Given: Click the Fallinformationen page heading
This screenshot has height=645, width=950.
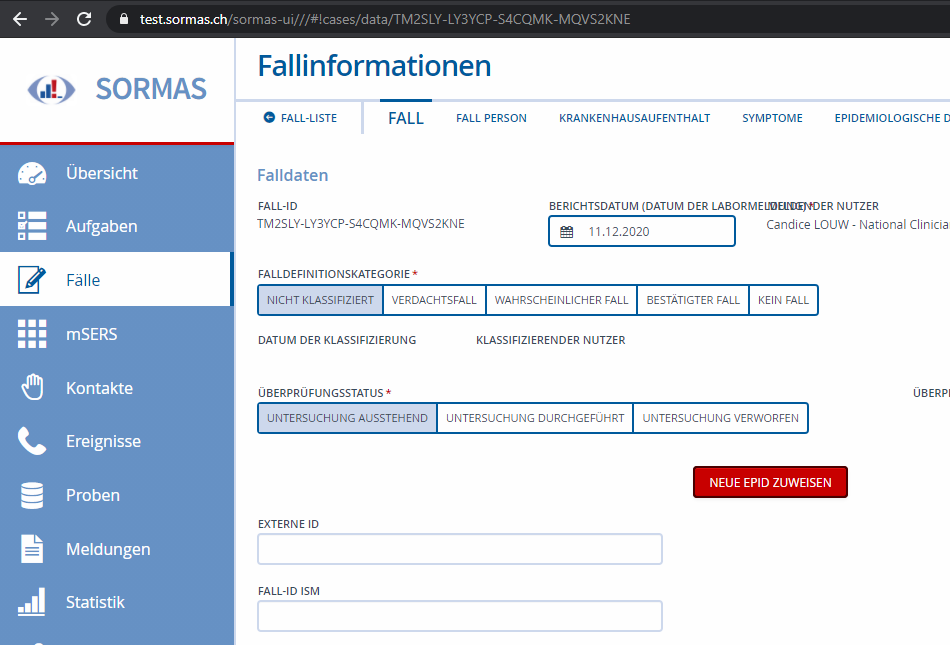Looking at the screenshot, I should click(x=374, y=66).
